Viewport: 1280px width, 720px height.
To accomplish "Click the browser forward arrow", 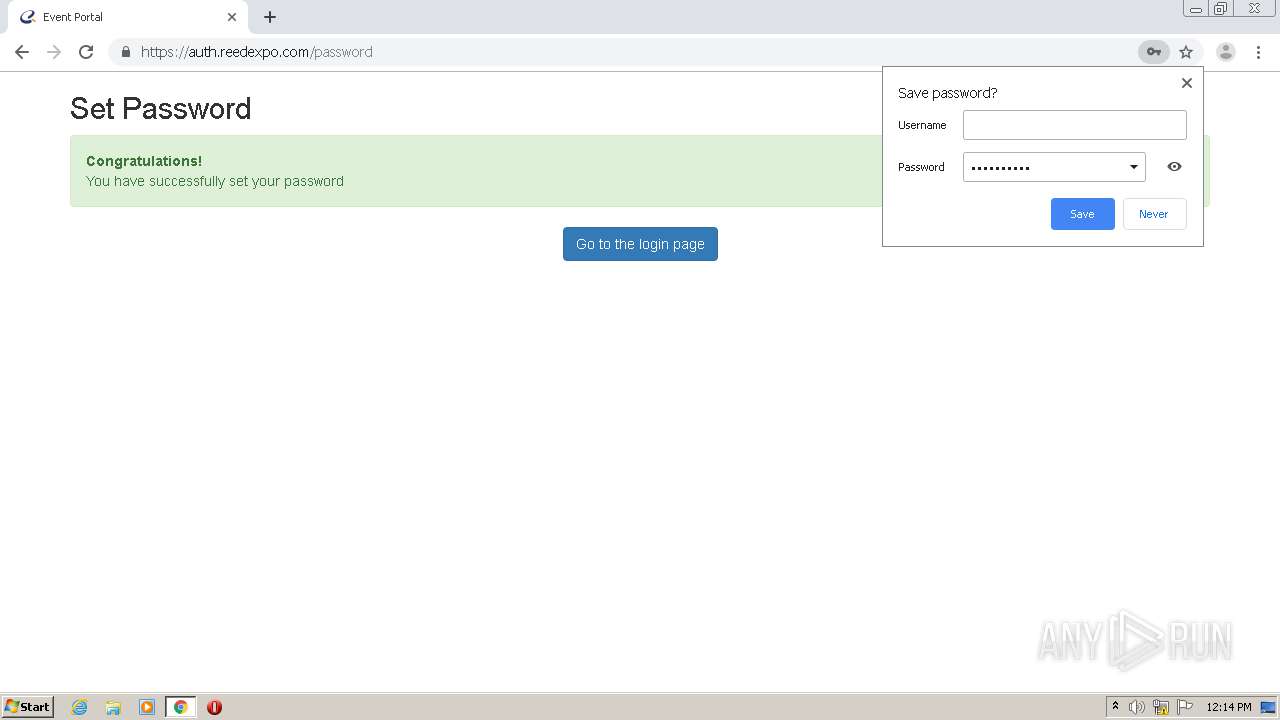I will pos(54,52).
